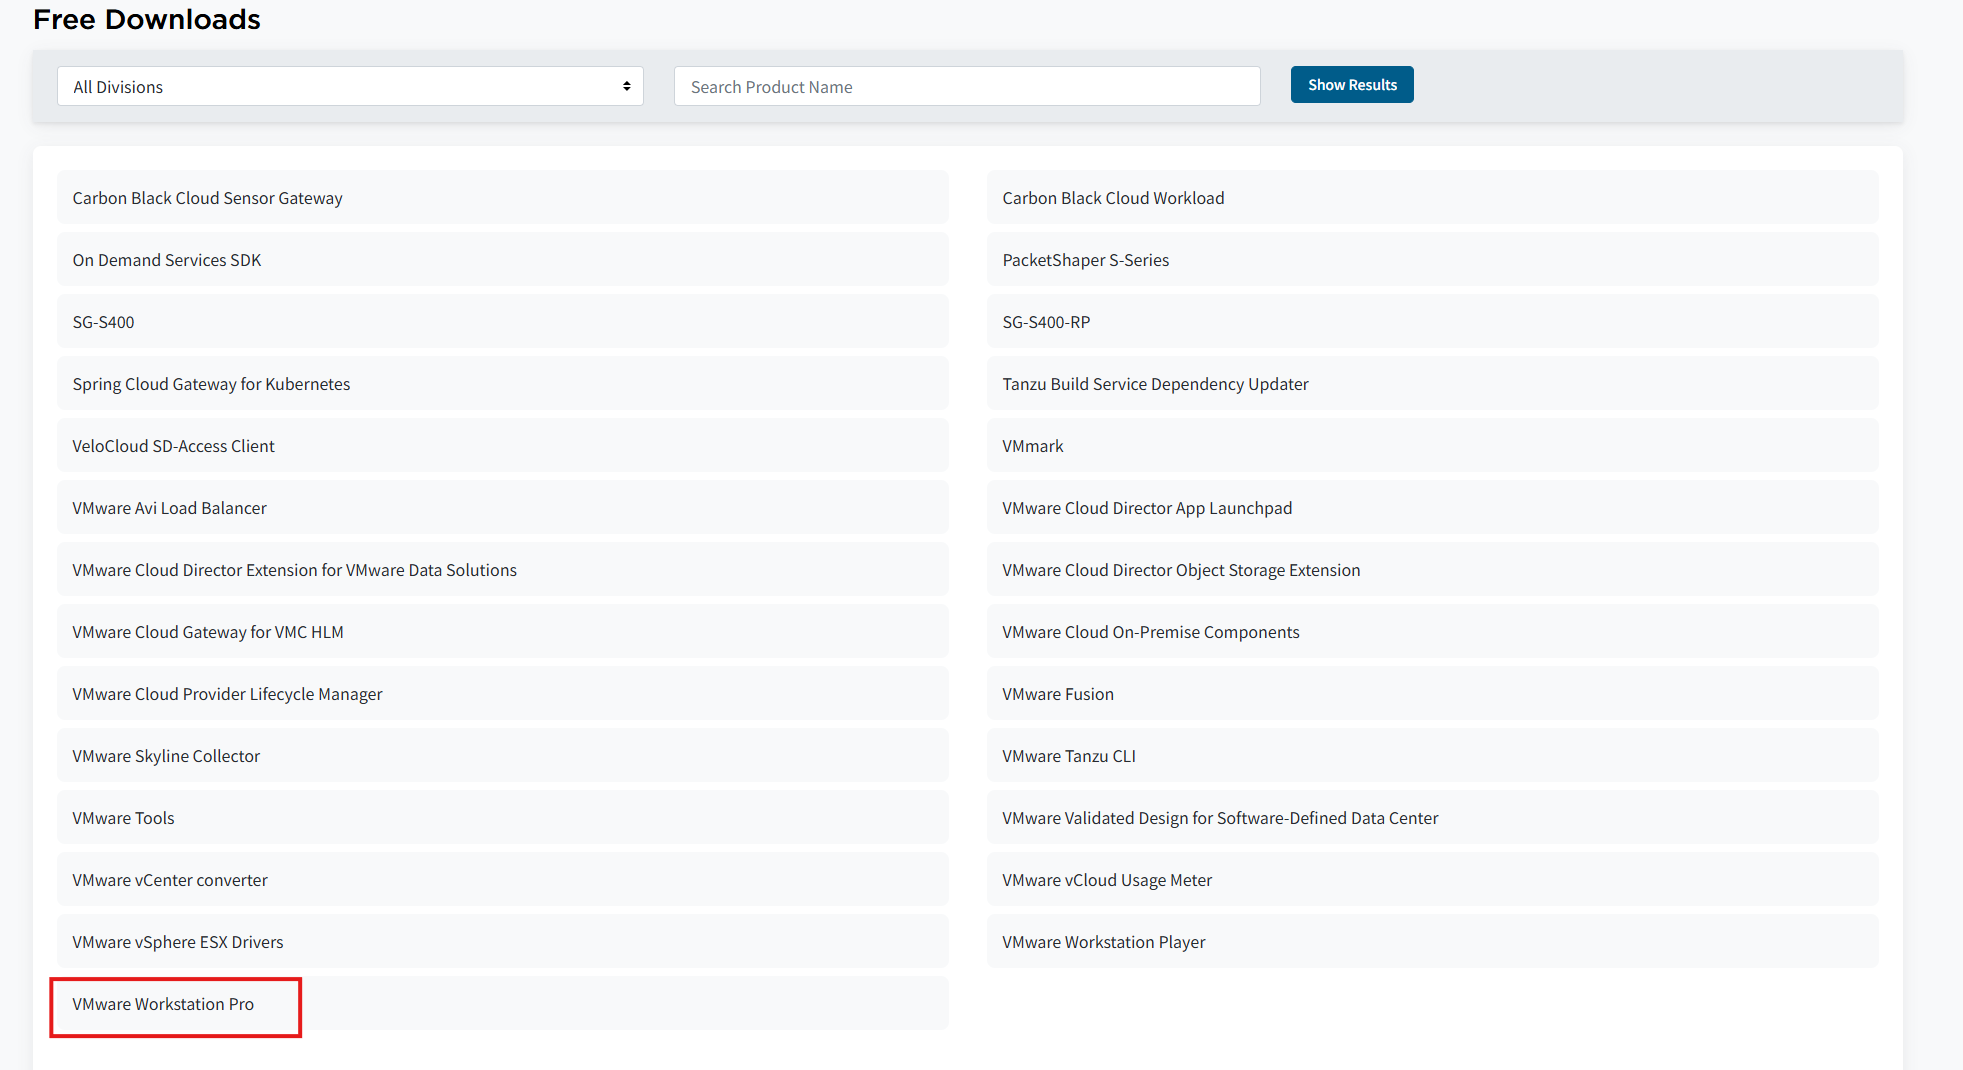
Task: Open VMware Fusion downloads
Action: point(1432,694)
